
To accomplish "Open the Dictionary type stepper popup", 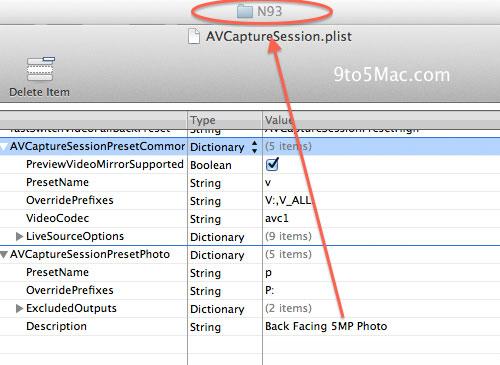I will (254, 147).
